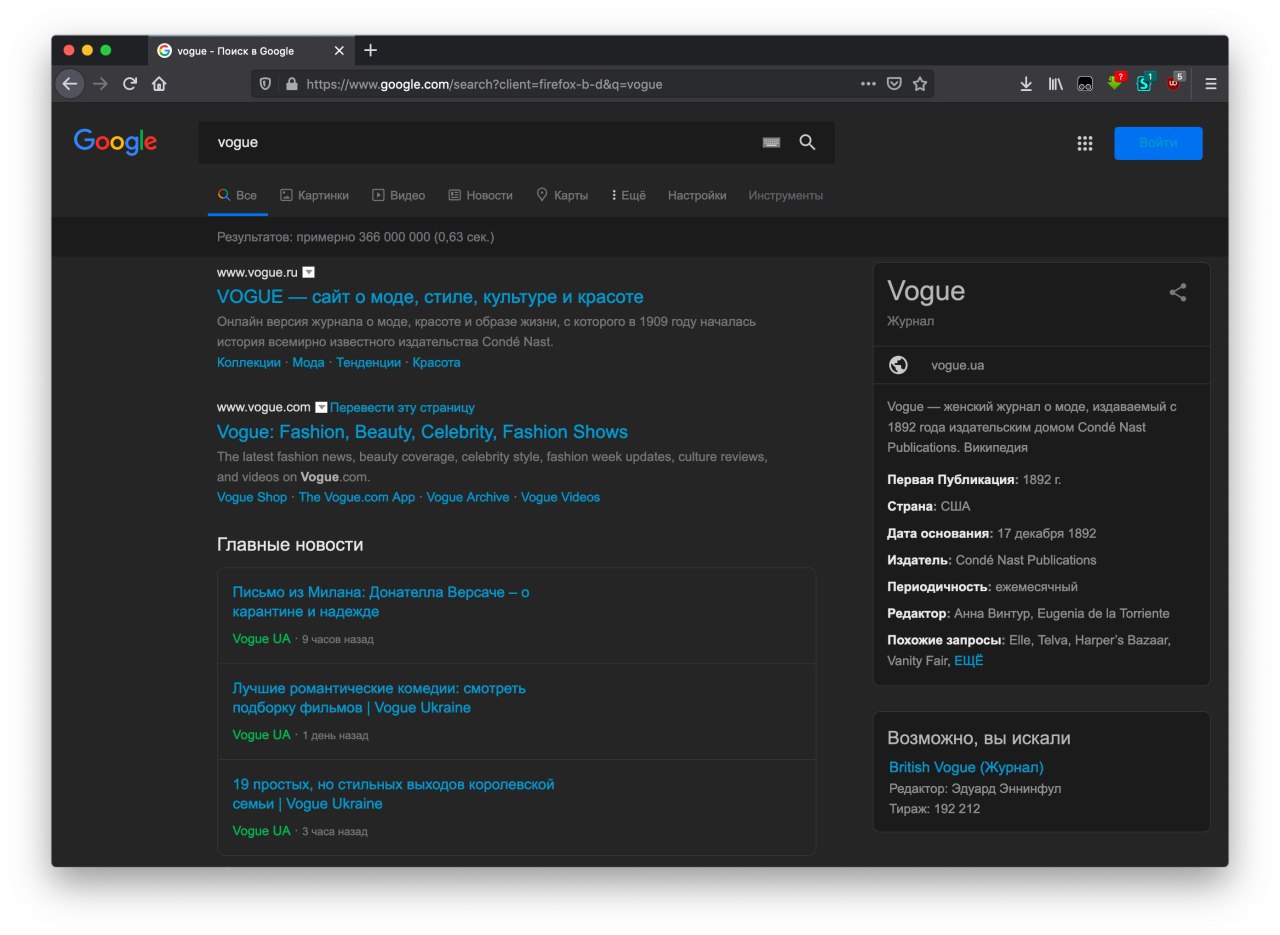
Task: Show site security info via padlock icon
Action: coord(292,84)
